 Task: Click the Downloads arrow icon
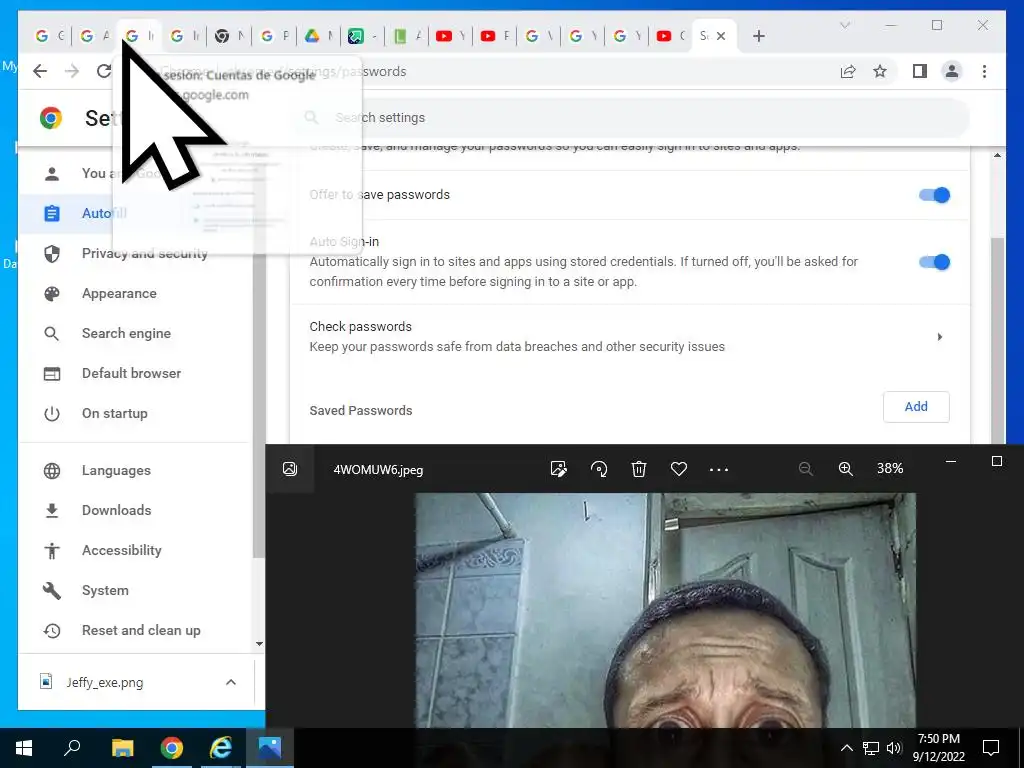pyautogui.click(x=52, y=511)
